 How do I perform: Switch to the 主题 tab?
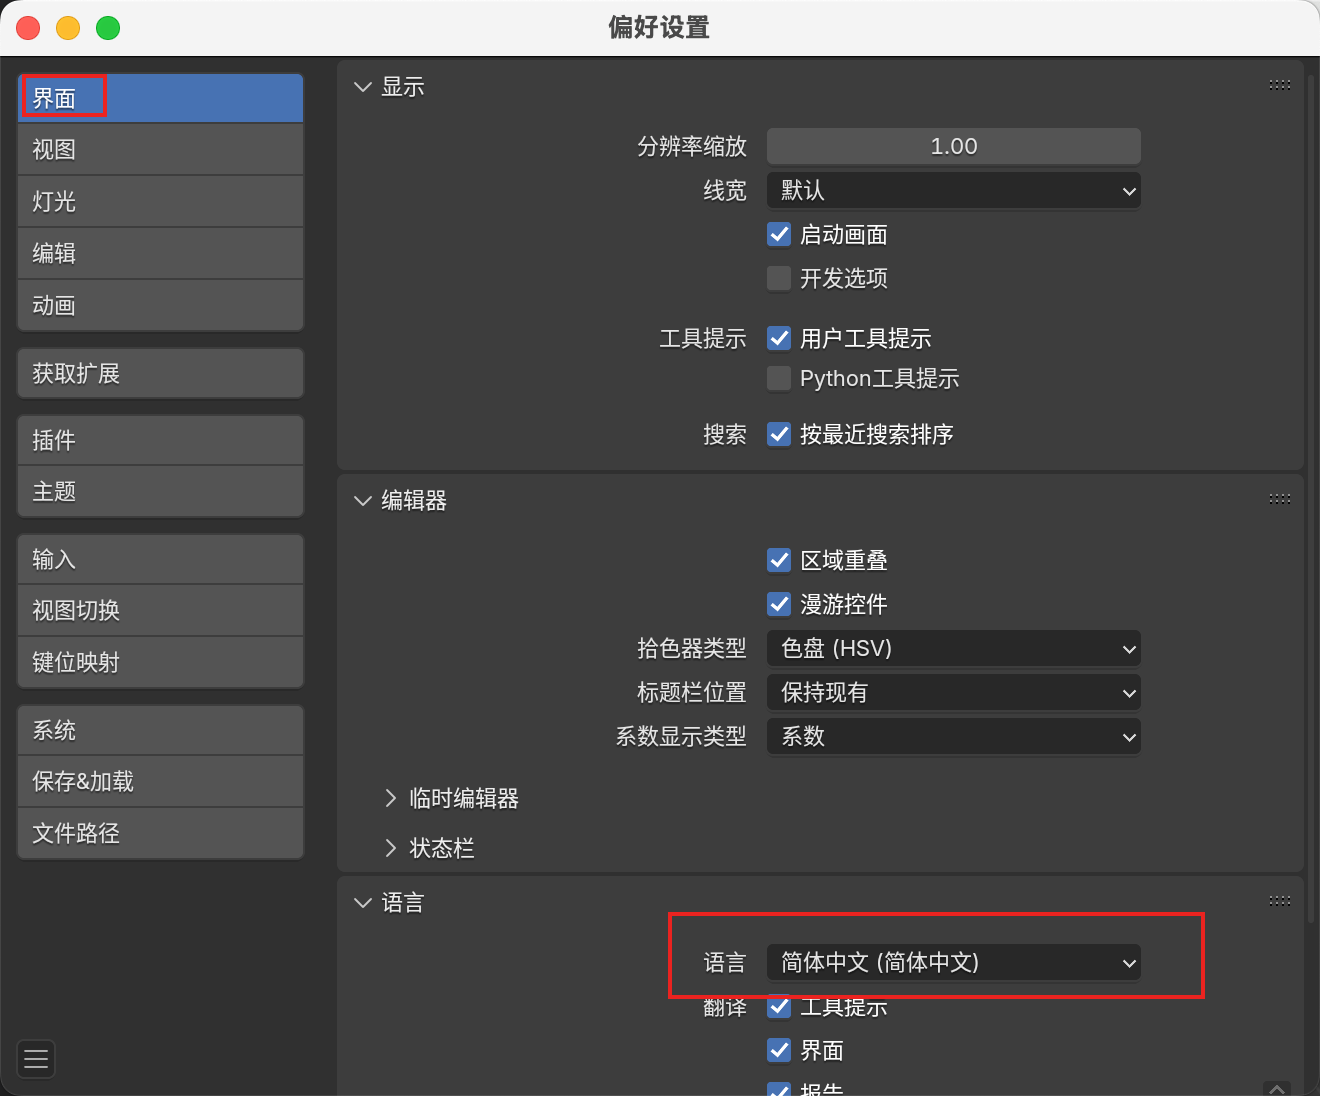[x=160, y=491]
